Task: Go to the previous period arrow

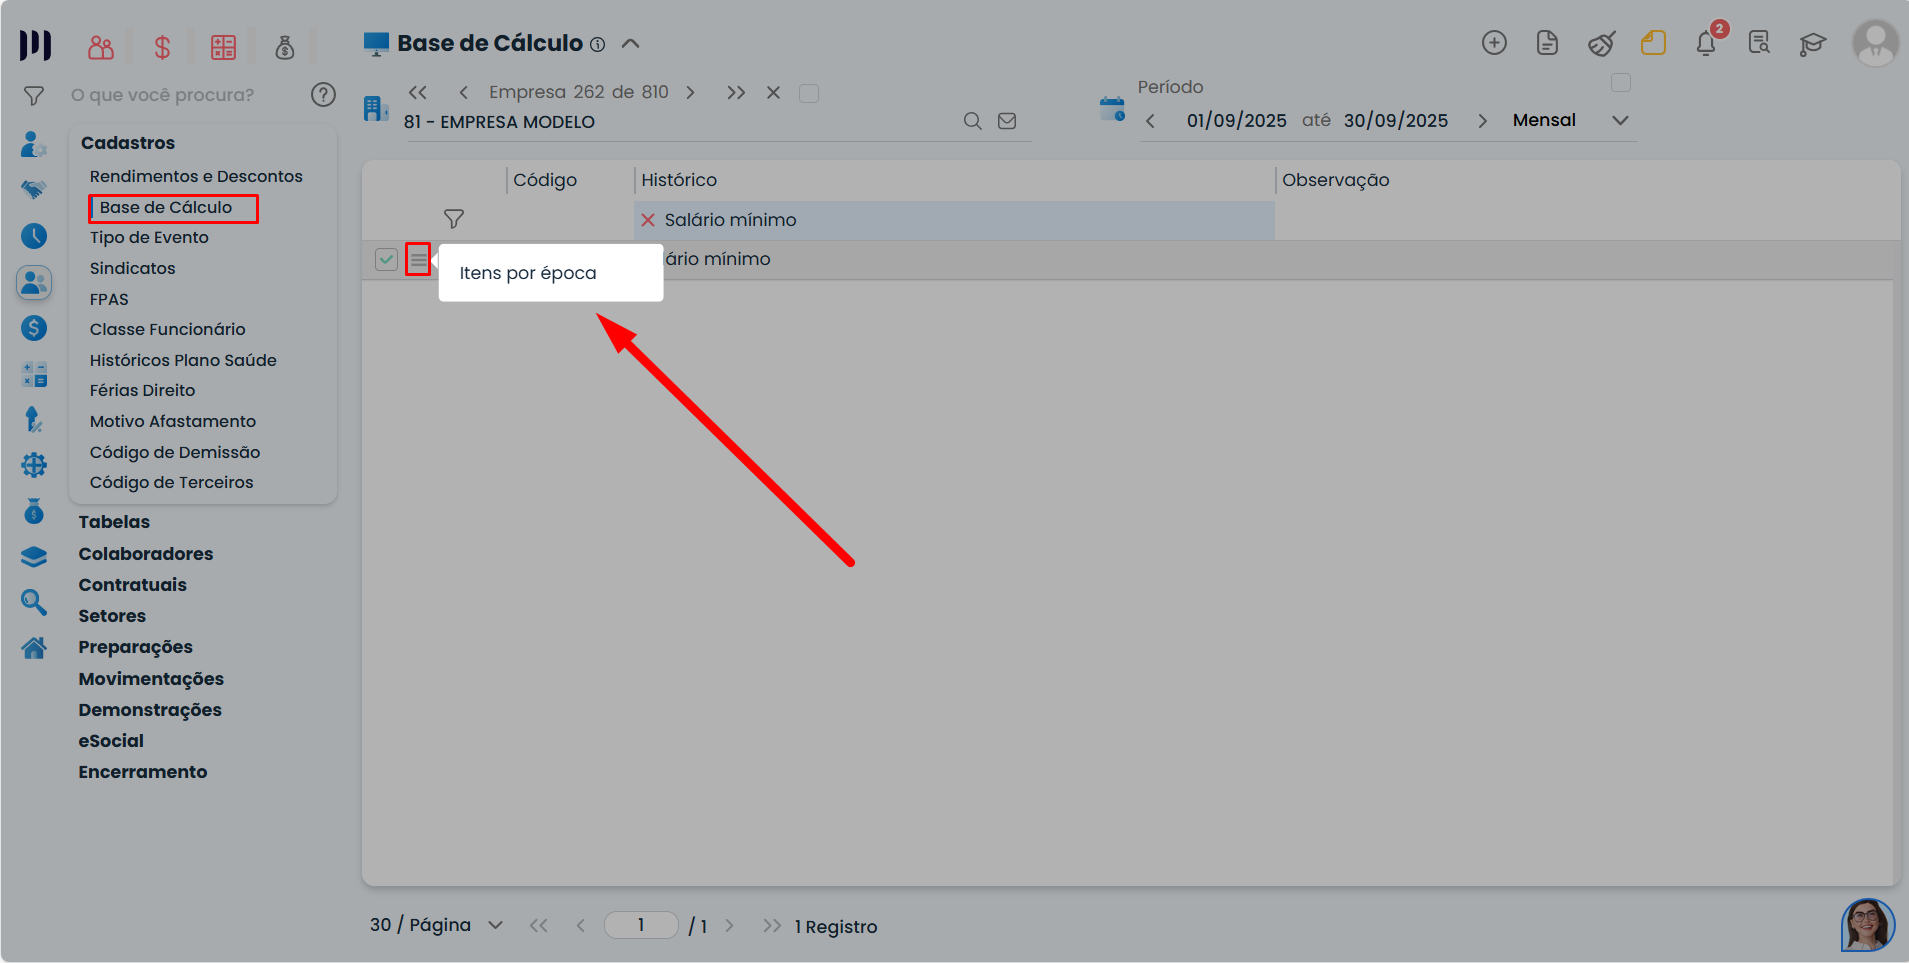Action: 1150,121
